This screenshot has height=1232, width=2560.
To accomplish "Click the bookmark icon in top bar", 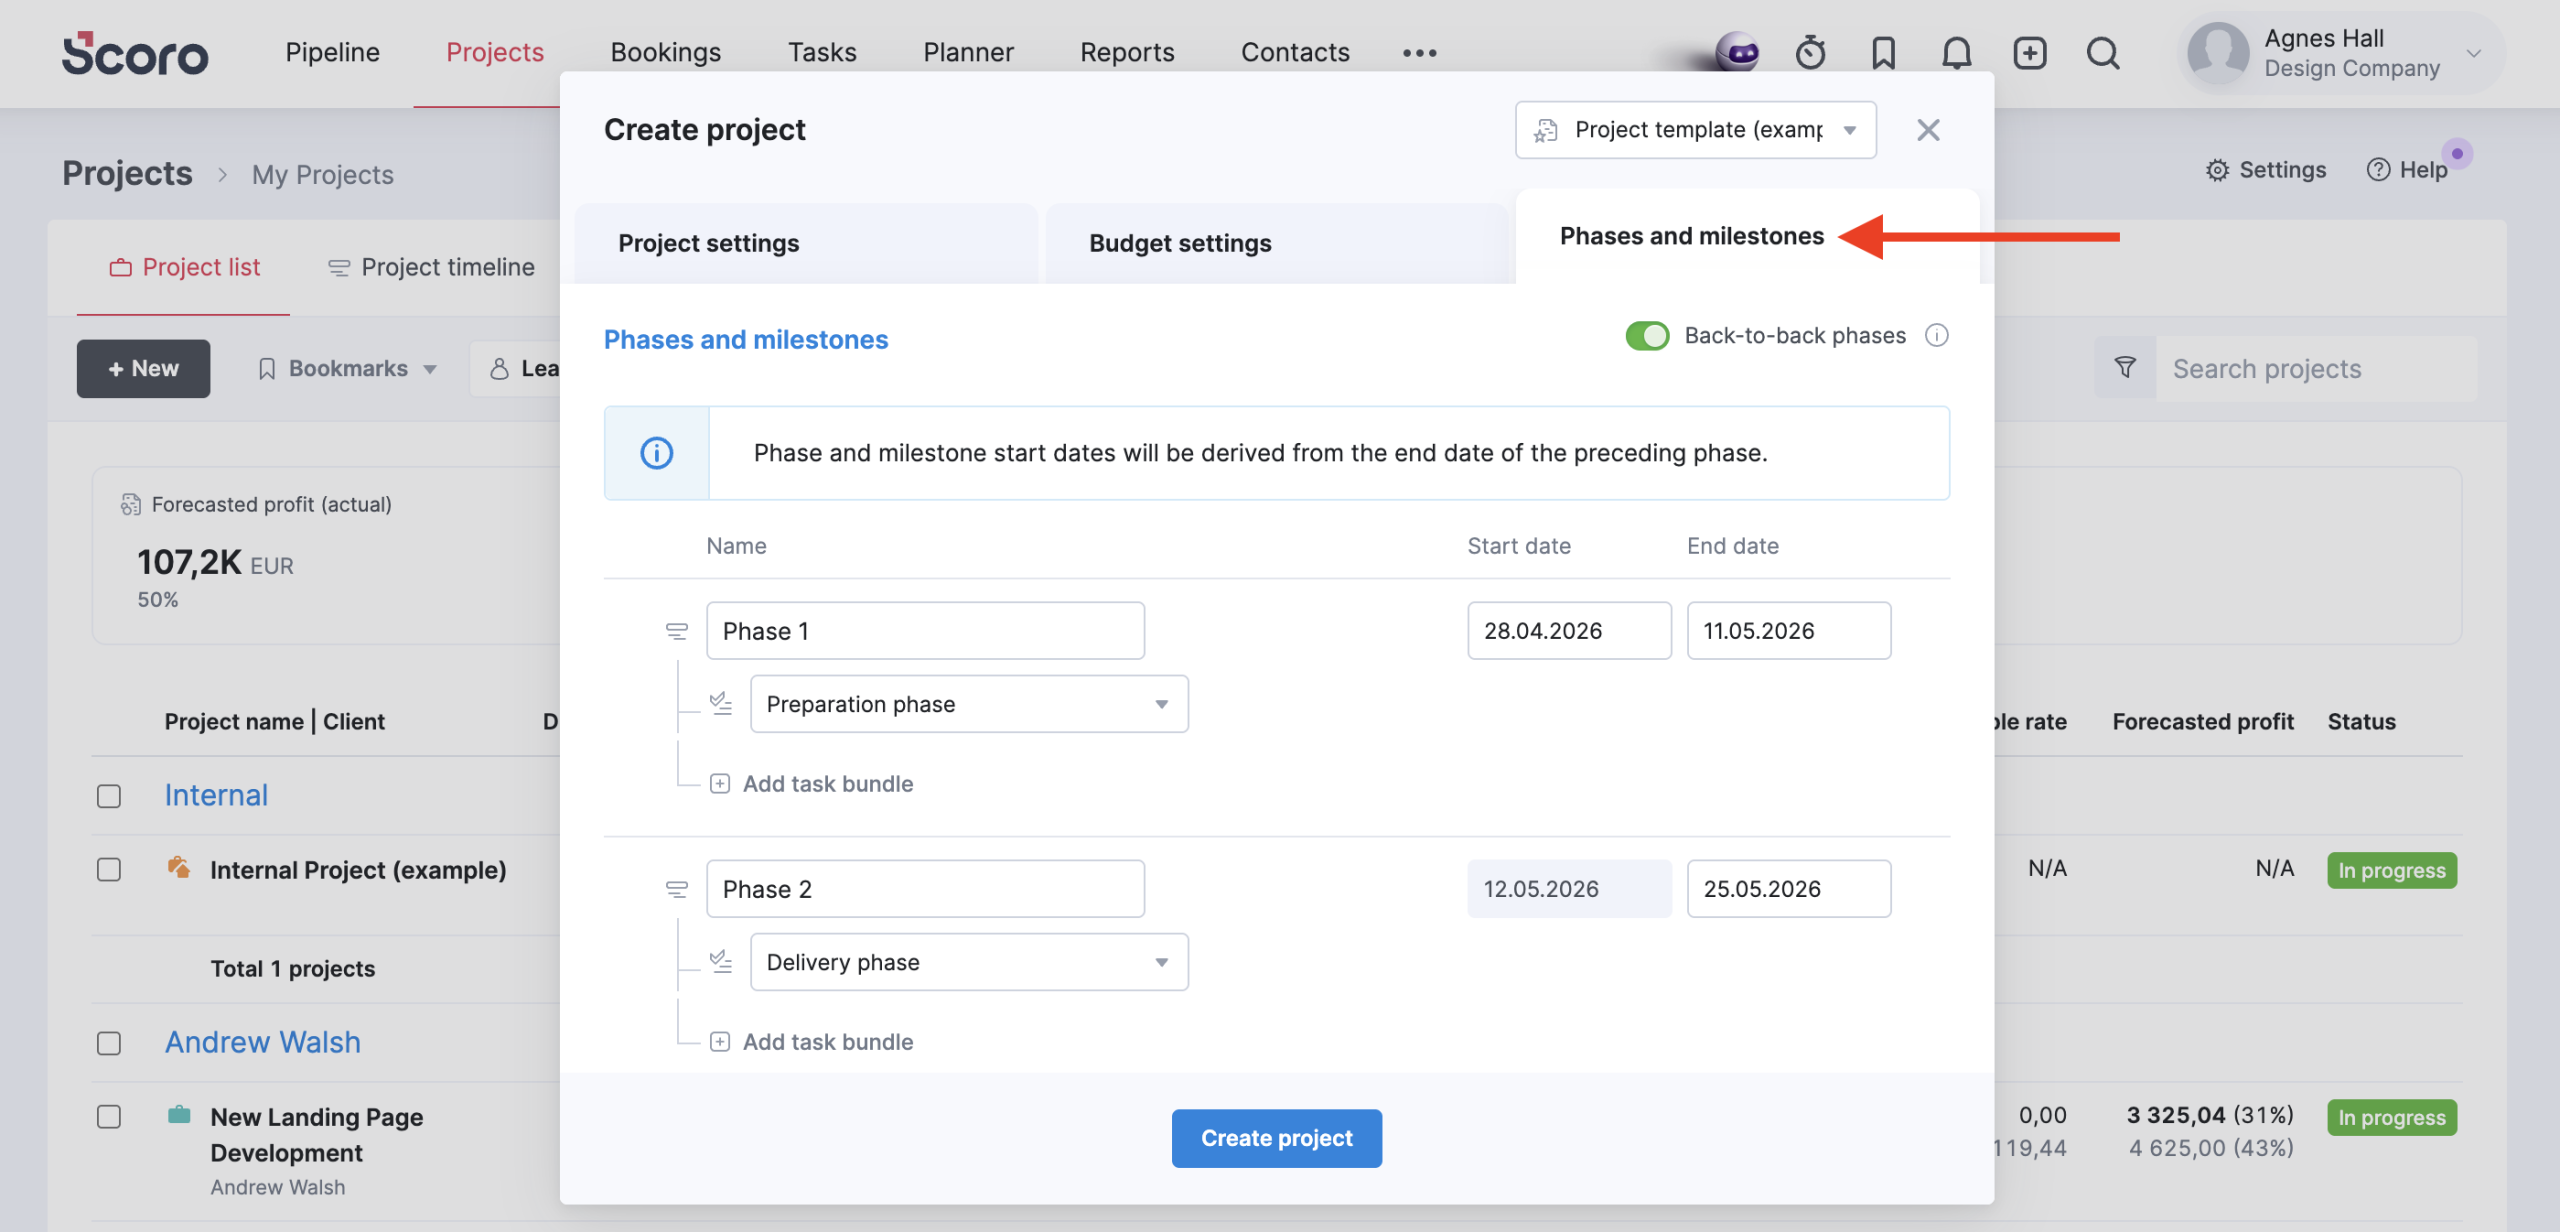I will coord(1883,52).
